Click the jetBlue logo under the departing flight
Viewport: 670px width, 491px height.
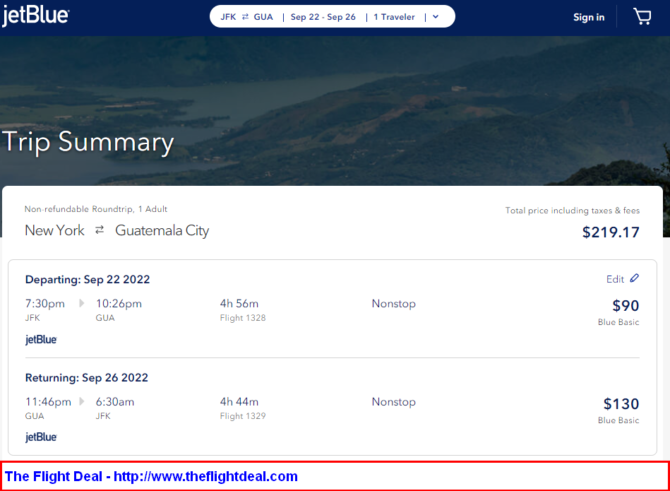coord(41,339)
